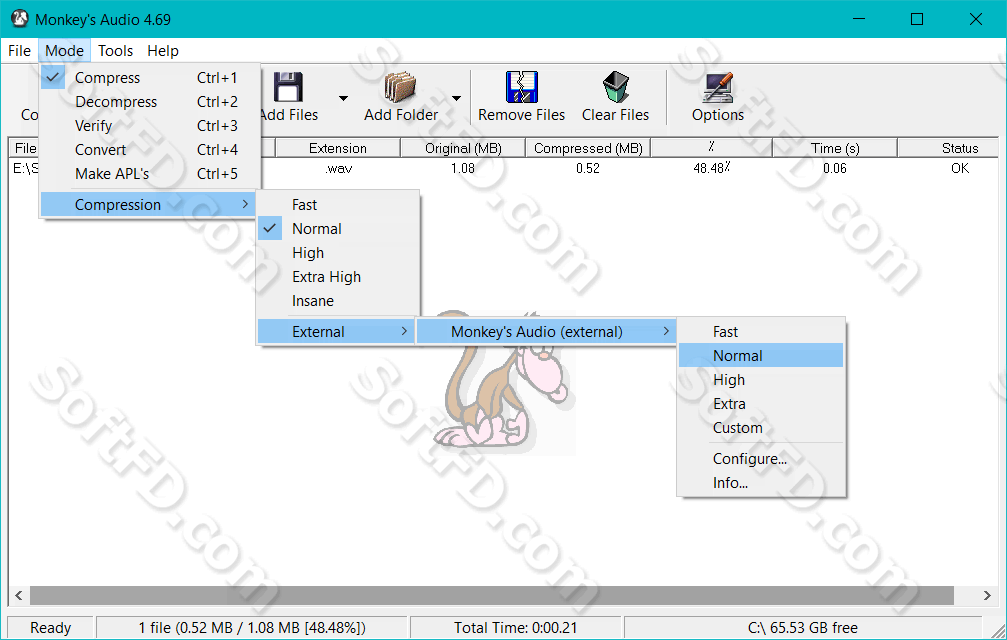Close the open Mode menu
1007x640 pixels.
(64, 51)
